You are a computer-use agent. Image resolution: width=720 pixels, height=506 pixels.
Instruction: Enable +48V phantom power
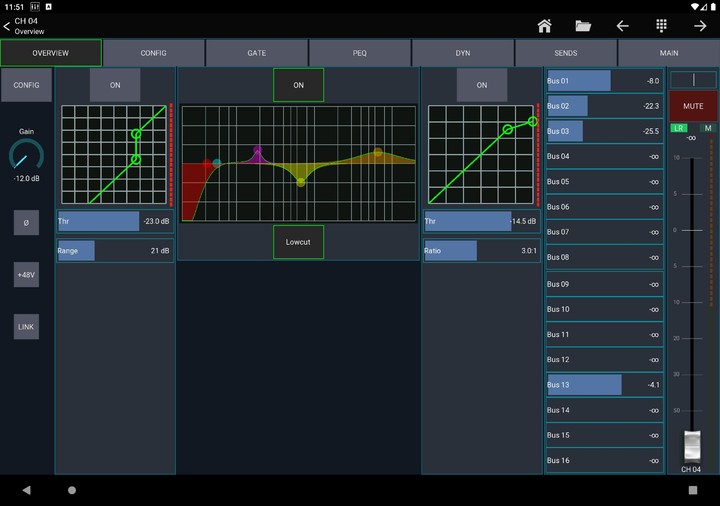pyautogui.click(x=26, y=275)
